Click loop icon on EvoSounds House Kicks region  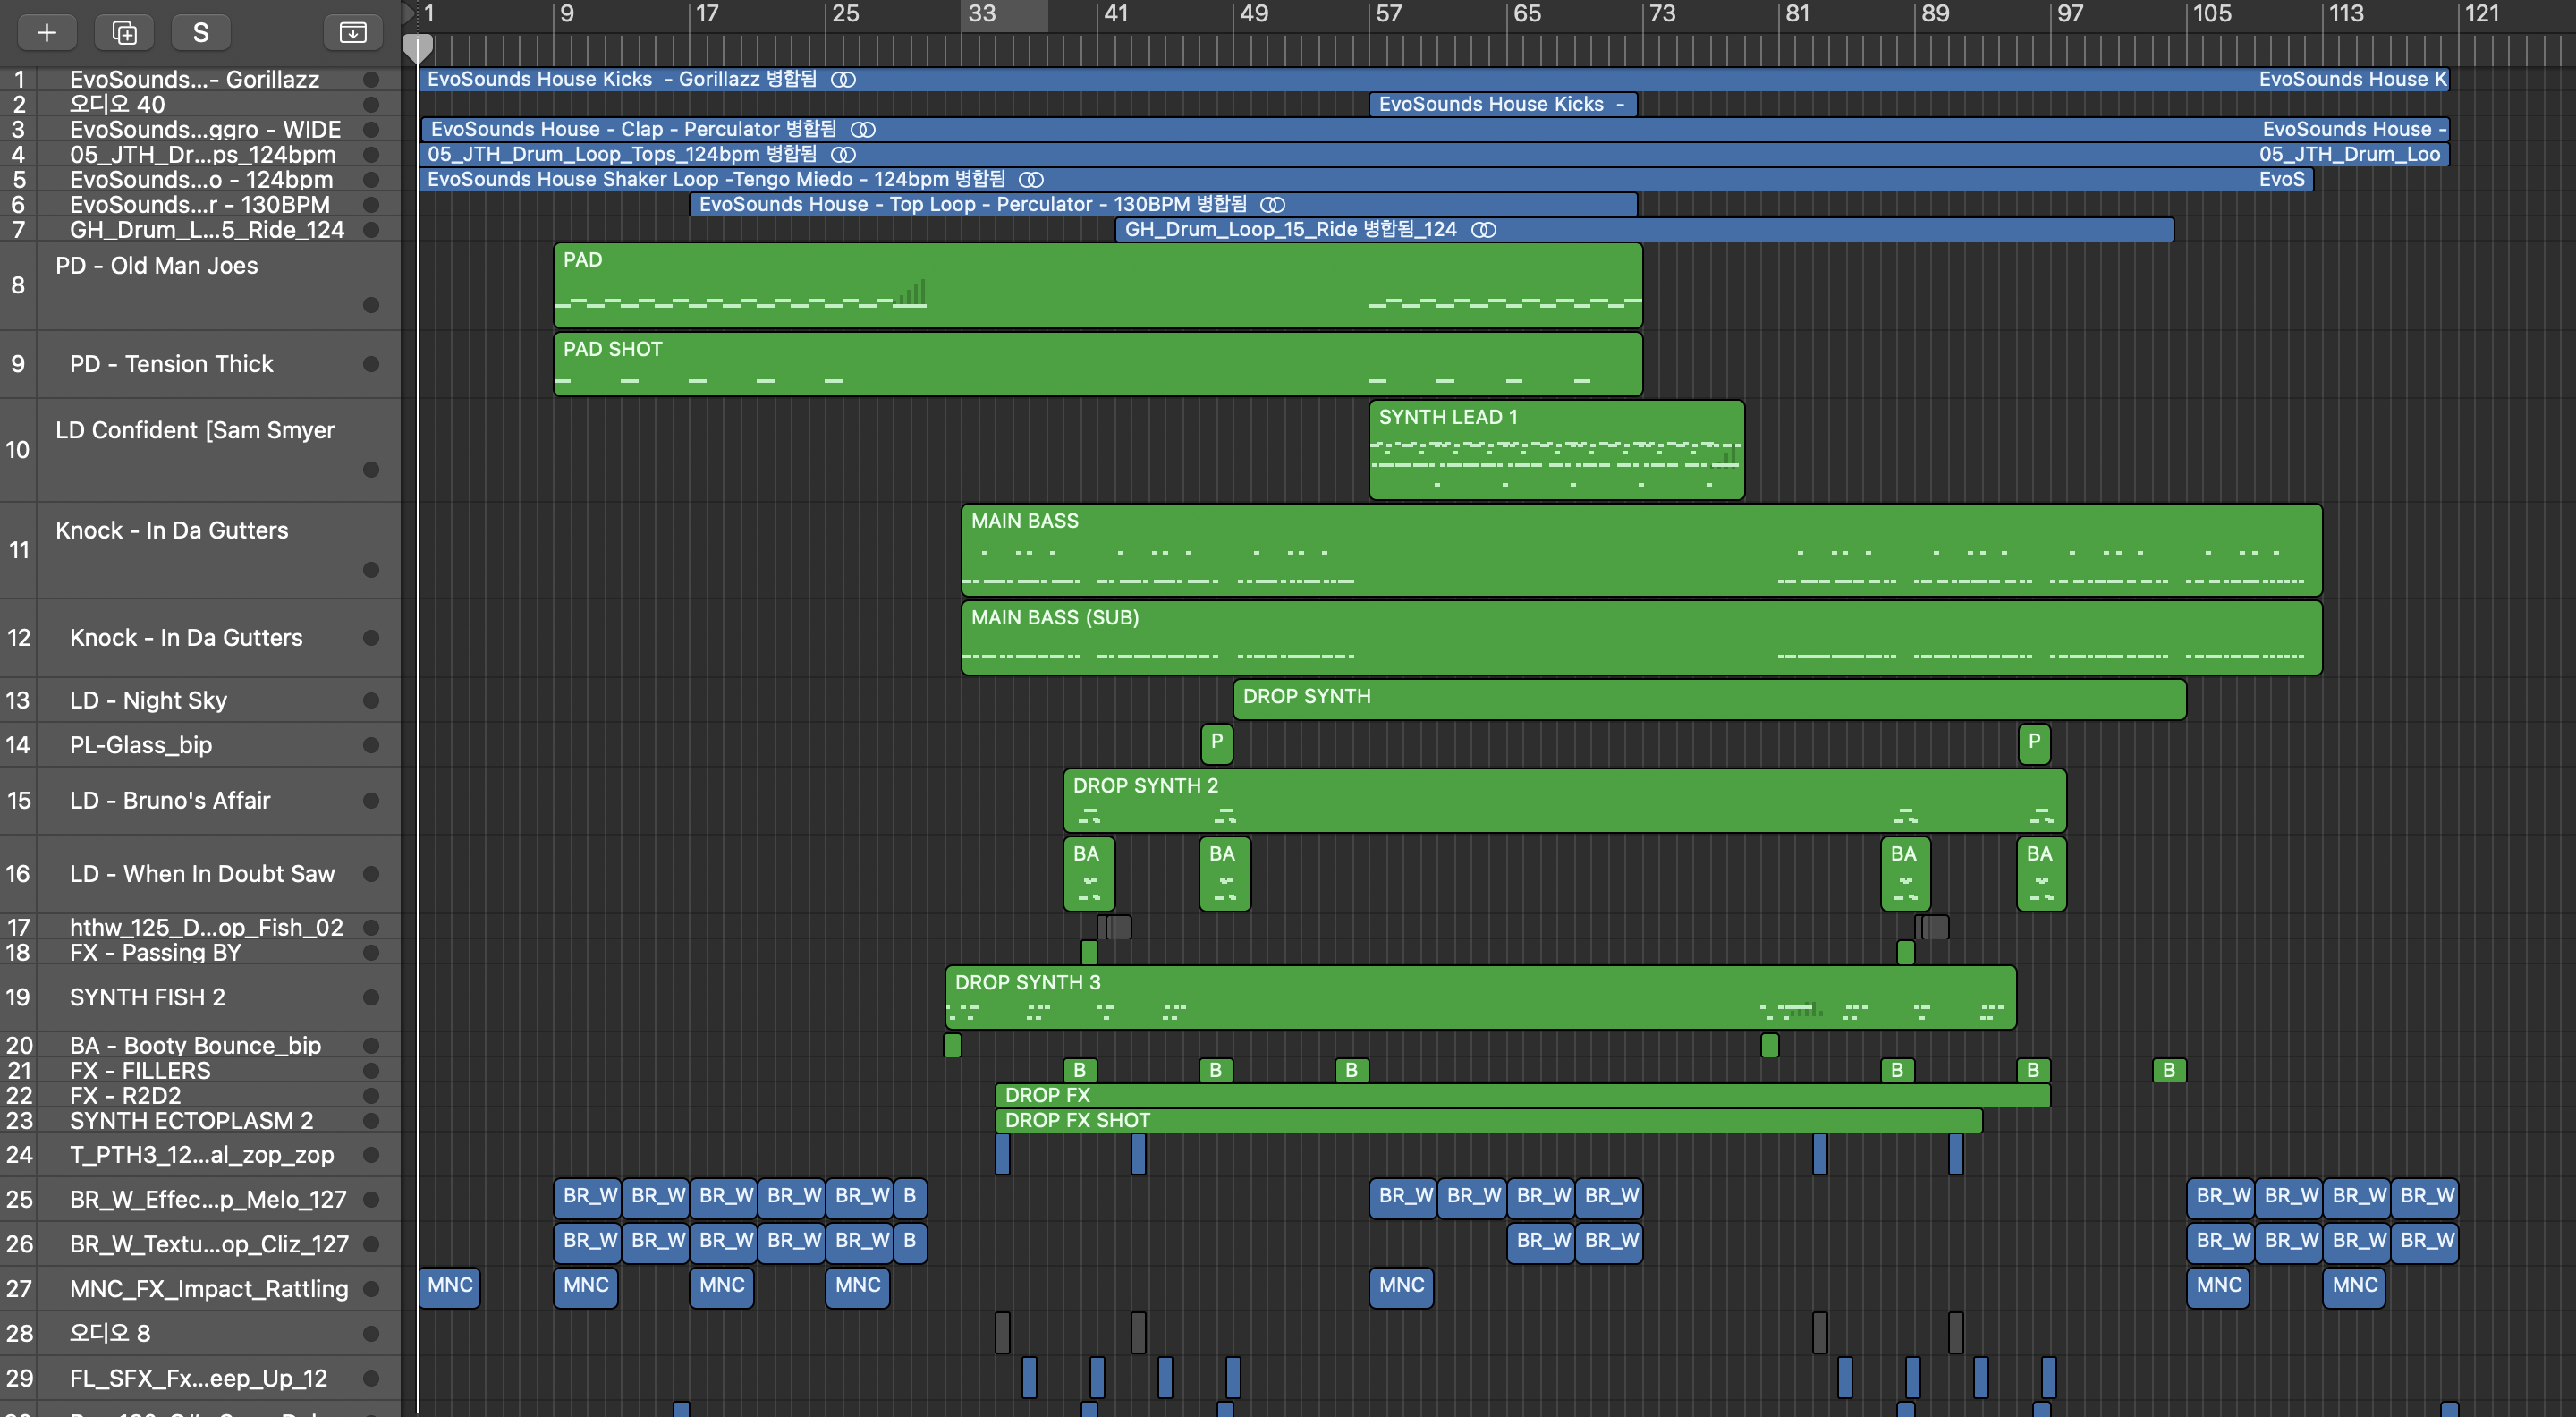pos(844,80)
